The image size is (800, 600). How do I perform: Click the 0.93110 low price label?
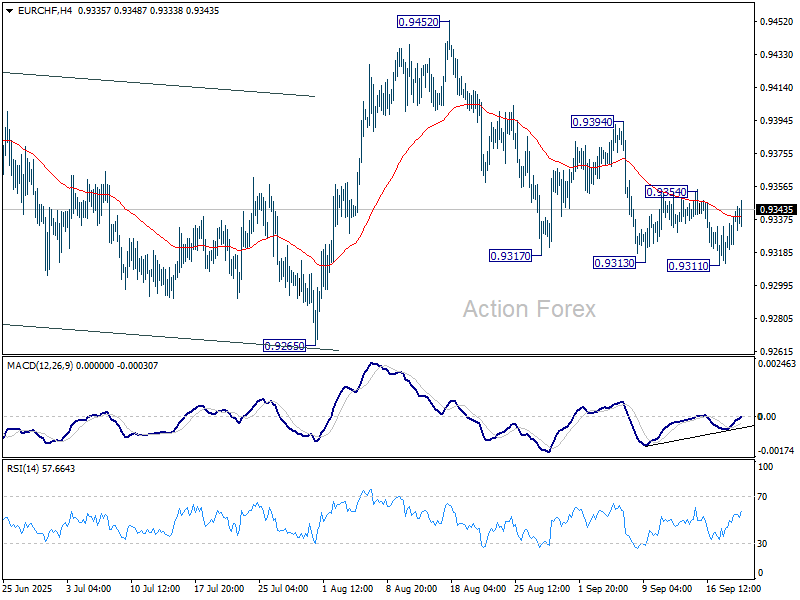pyautogui.click(x=688, y=266)
